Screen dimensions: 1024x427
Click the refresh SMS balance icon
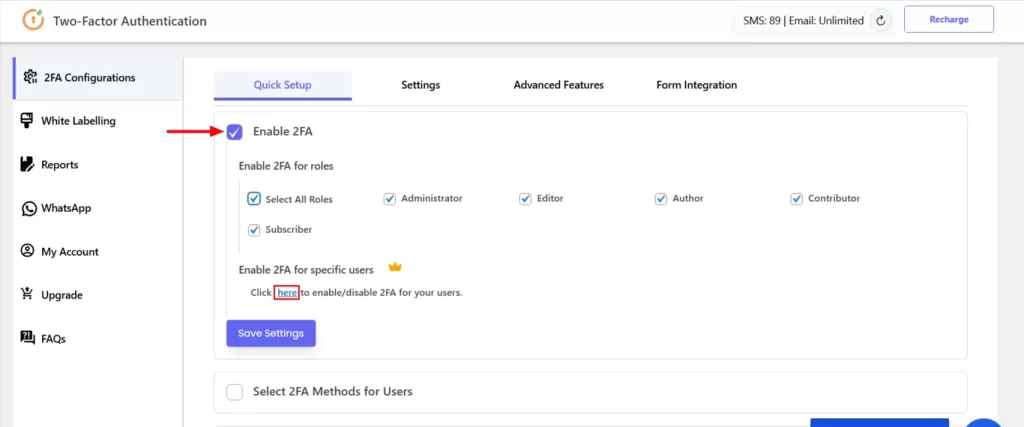click(x=880, y=20)
